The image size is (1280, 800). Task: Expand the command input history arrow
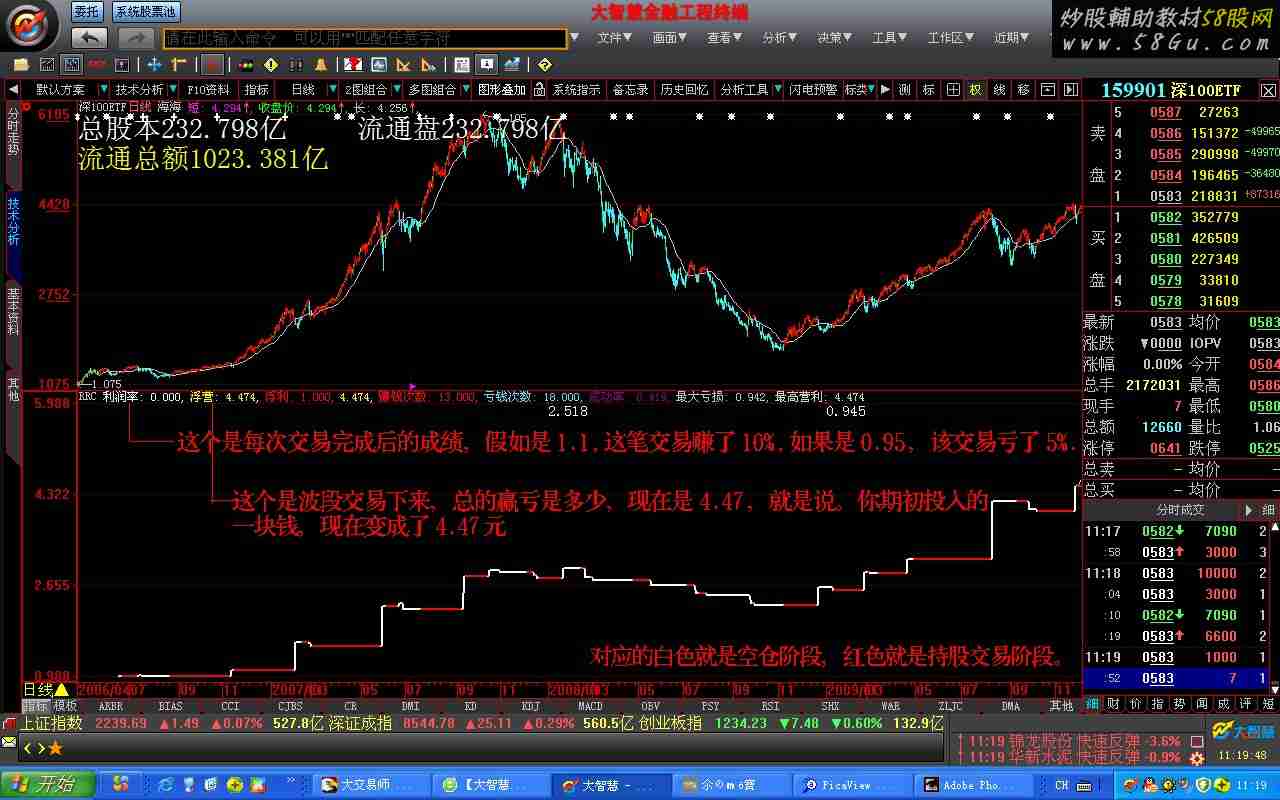pyautogui.click(x=574, y=38)
